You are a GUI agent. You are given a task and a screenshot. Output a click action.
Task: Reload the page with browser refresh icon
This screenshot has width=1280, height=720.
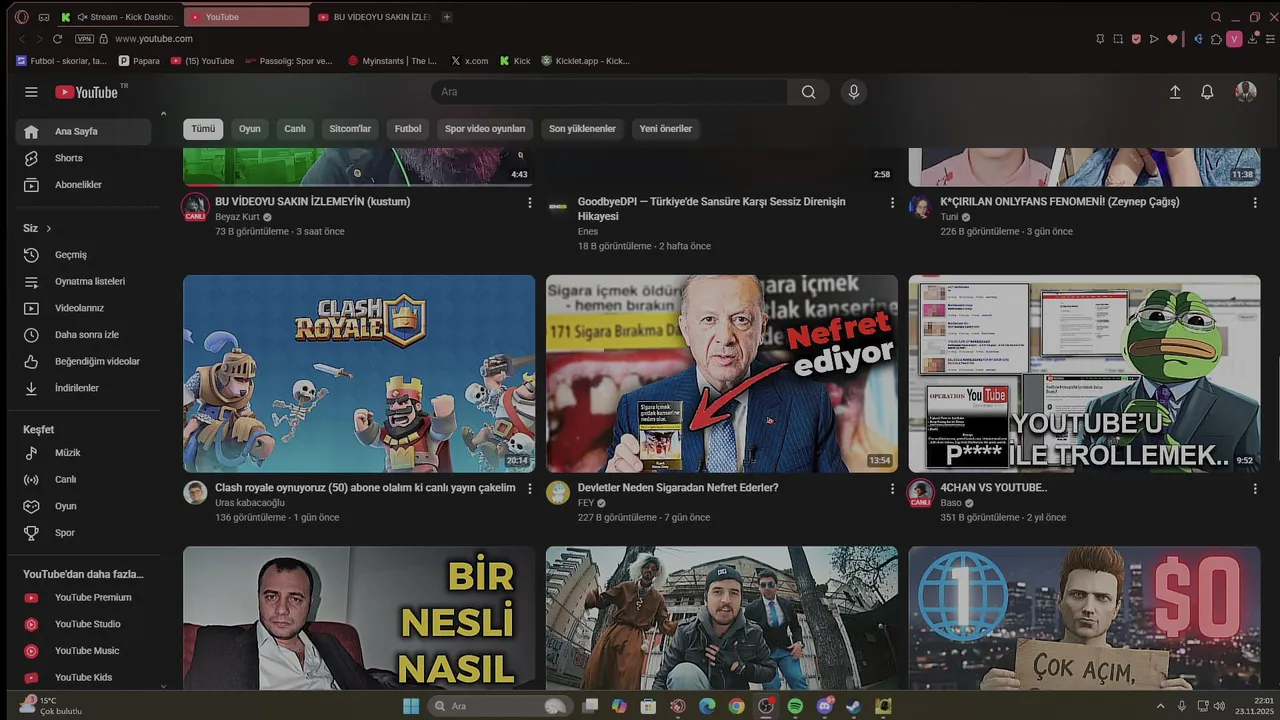(x=58, y=39)
